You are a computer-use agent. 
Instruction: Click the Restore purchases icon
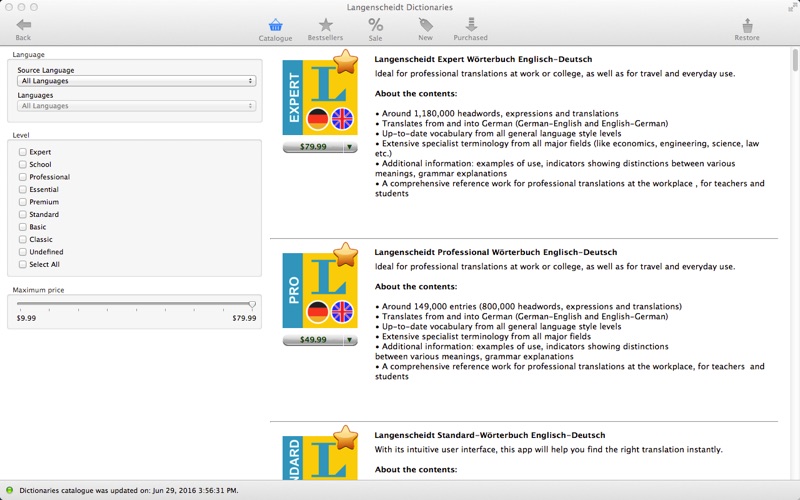(x=747, y=25)
